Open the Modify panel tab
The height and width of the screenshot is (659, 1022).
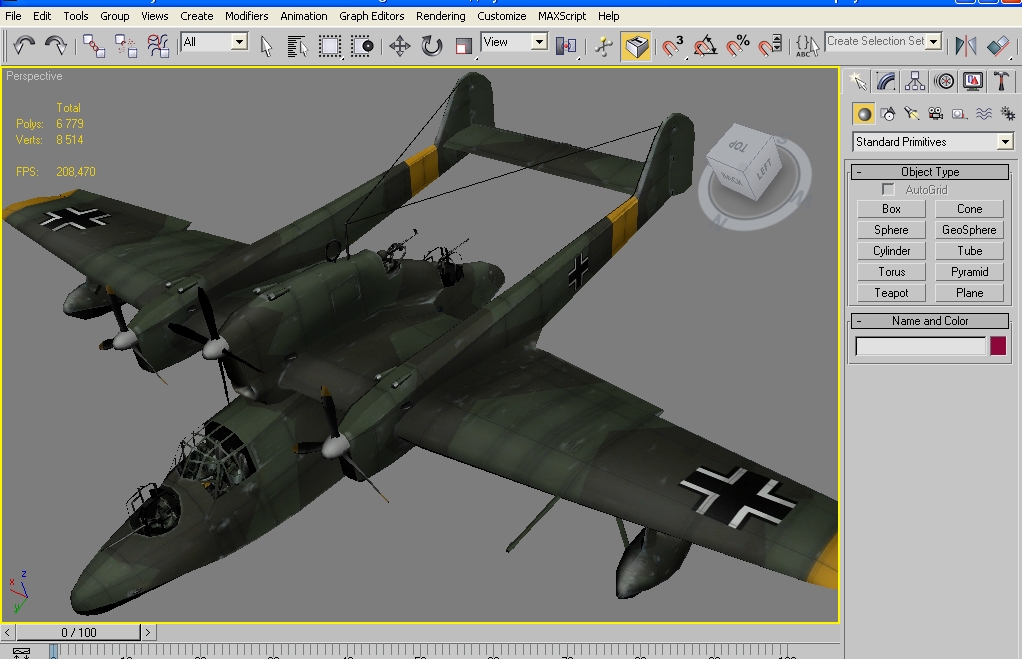click(x=886, y=81)
